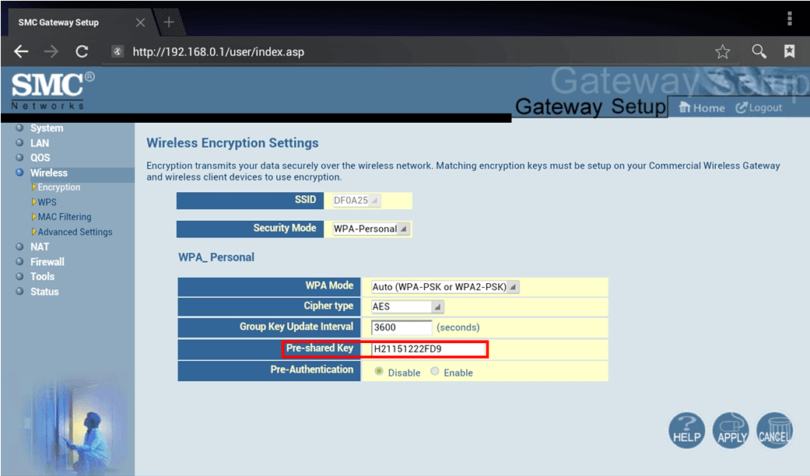The image size is (810, 476).
Task: Open the NAT sidebar menu
Action: pos(39,247)
